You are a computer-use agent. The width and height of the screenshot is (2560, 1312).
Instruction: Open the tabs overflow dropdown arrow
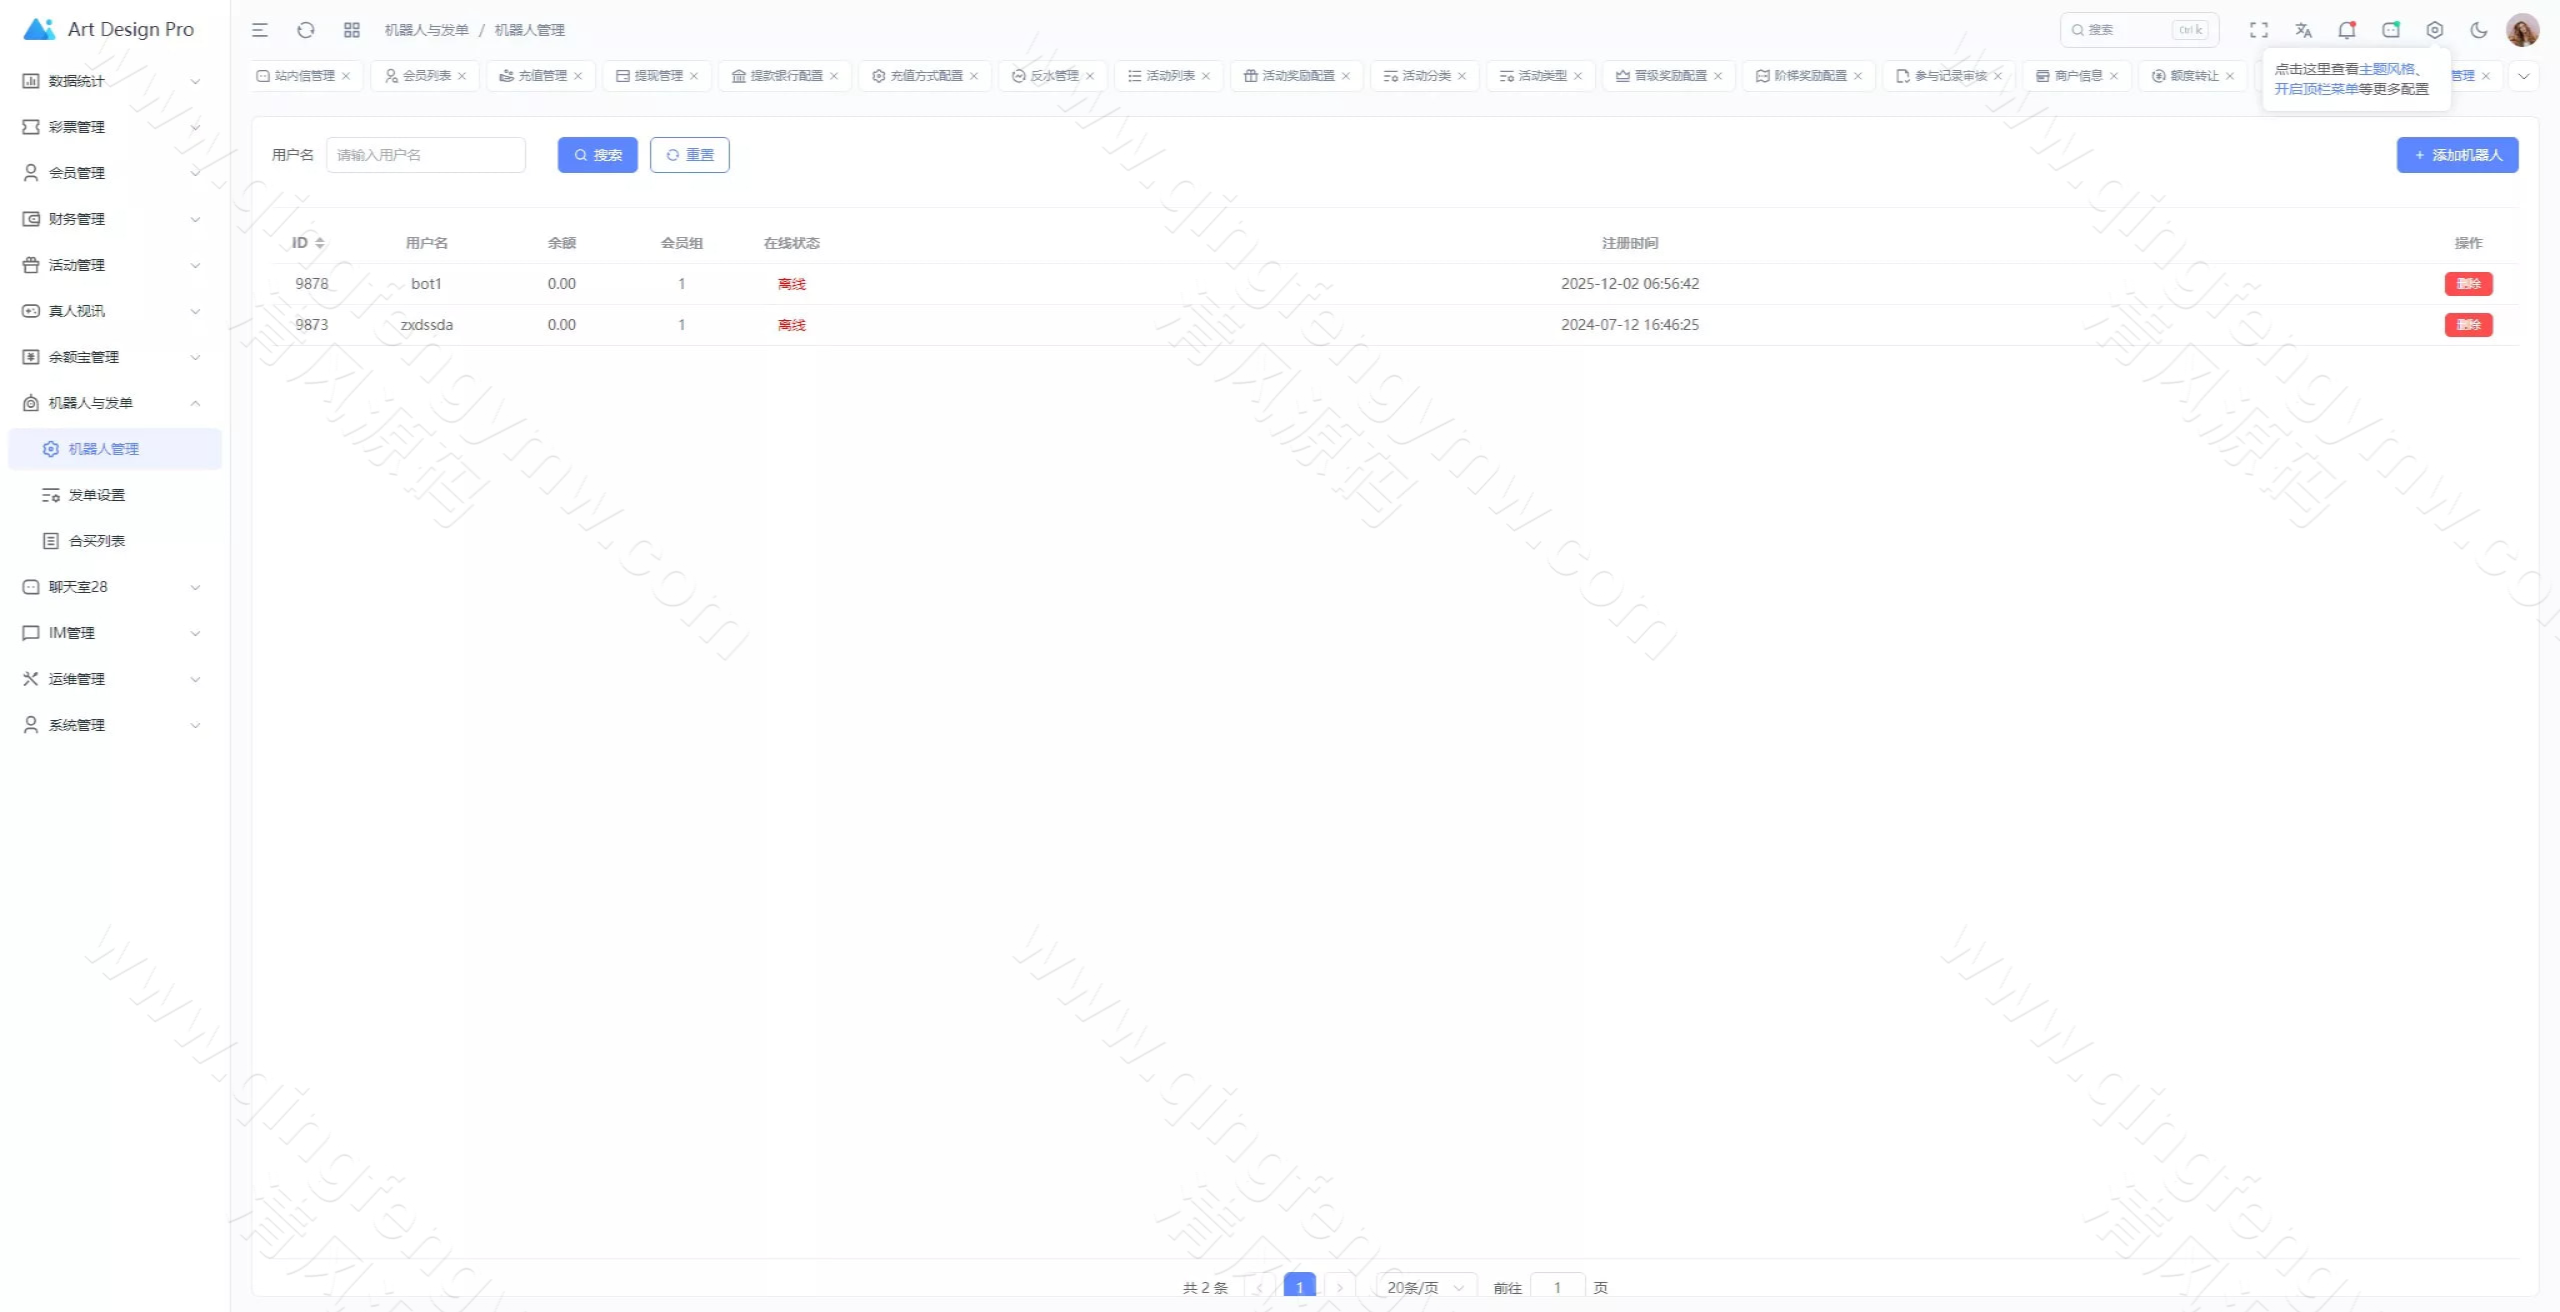(x=2523, y=76)
